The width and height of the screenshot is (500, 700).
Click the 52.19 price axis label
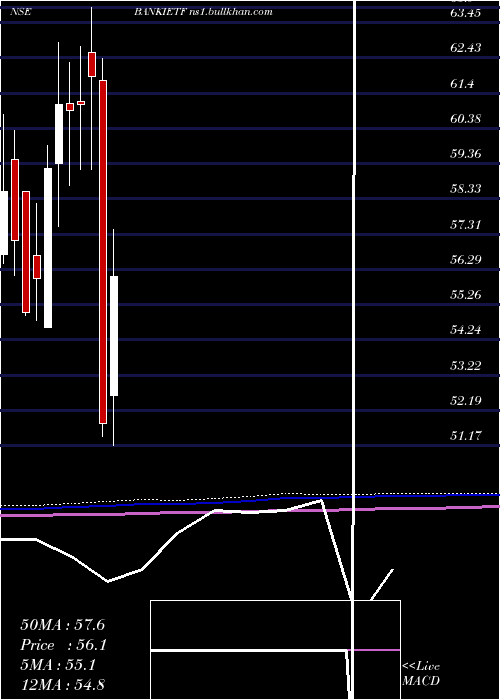click(x=466, y=400)
